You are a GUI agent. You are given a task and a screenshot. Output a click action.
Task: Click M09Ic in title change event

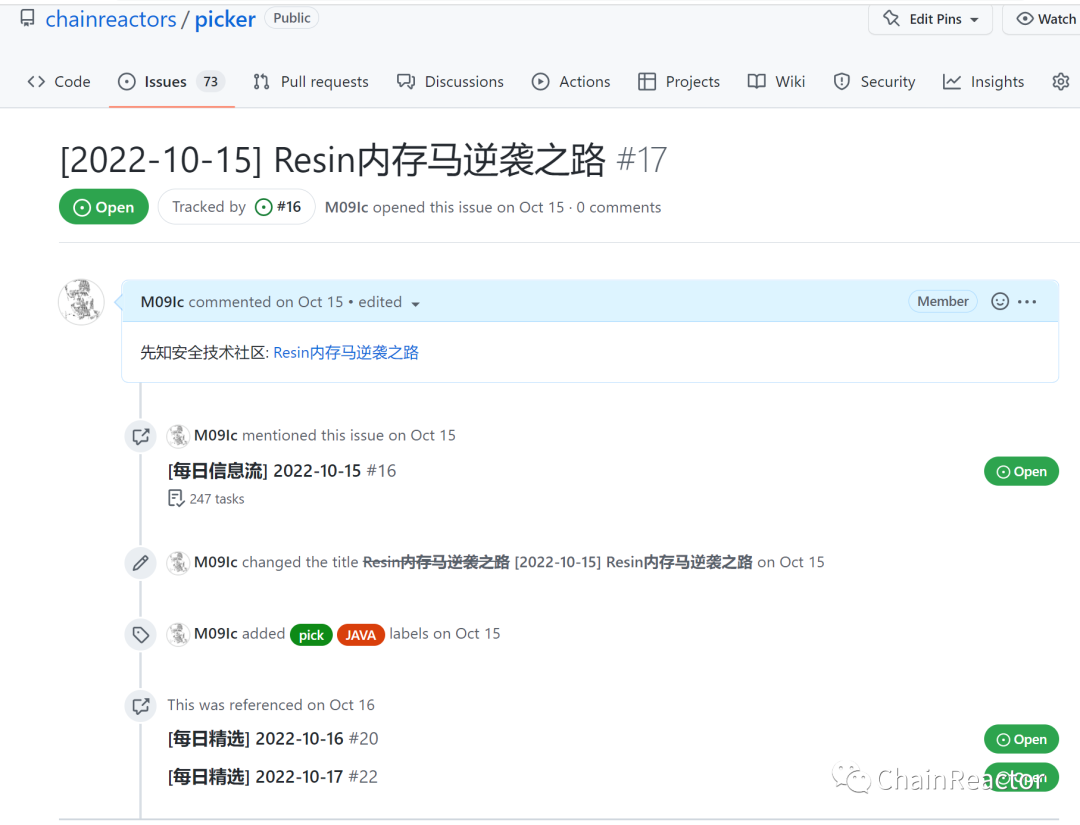coord(216,562)
